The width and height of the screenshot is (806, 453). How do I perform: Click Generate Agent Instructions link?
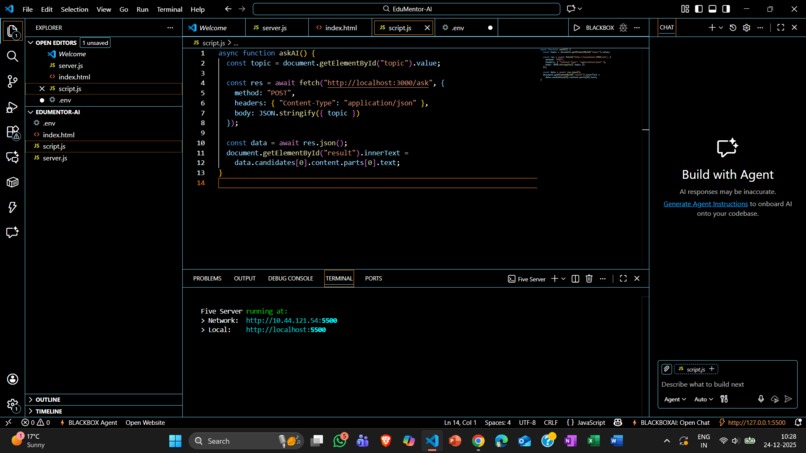(x=705, y=204)
